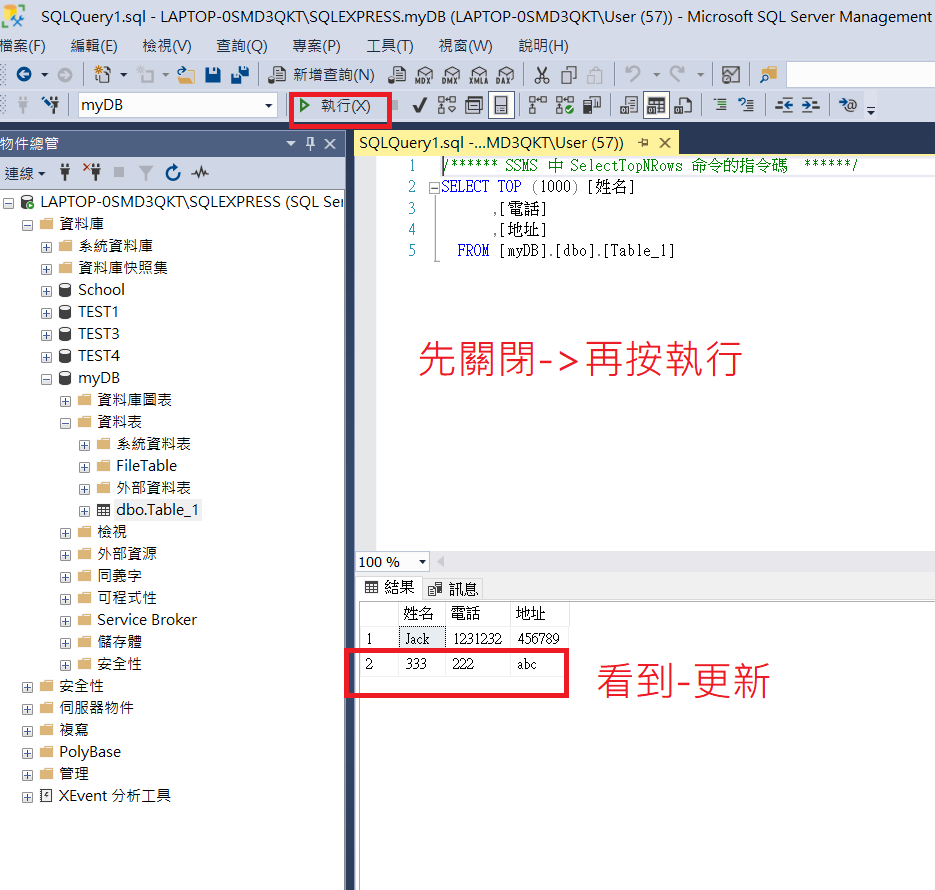This screenshot has width=935, height=890.
Task: Click the Database Engine Query icon
Action: pyautogui.click(x=397, y=75)
